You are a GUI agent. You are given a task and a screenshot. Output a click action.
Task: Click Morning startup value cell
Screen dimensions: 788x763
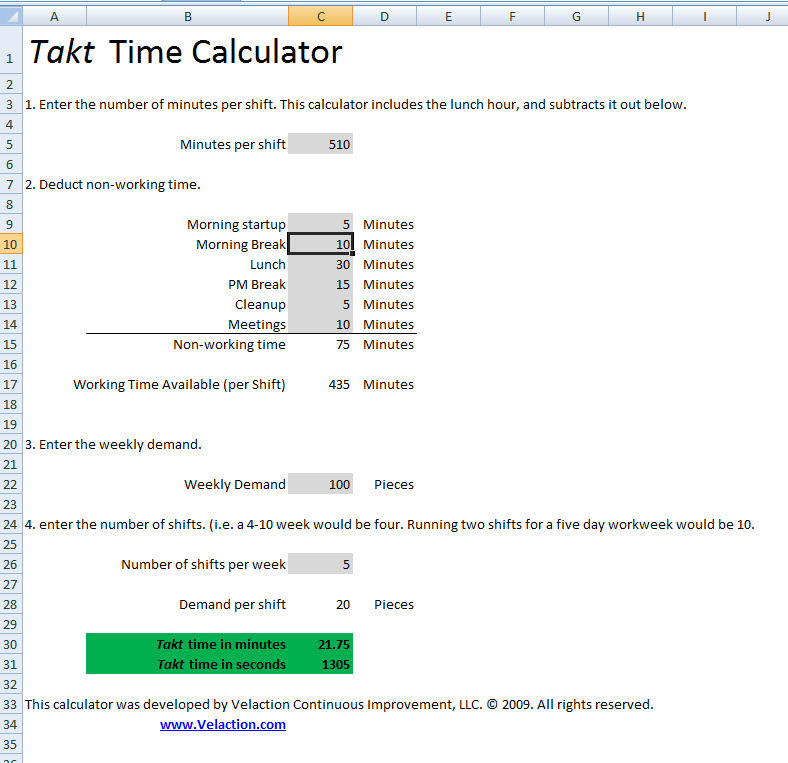[321, 224]
